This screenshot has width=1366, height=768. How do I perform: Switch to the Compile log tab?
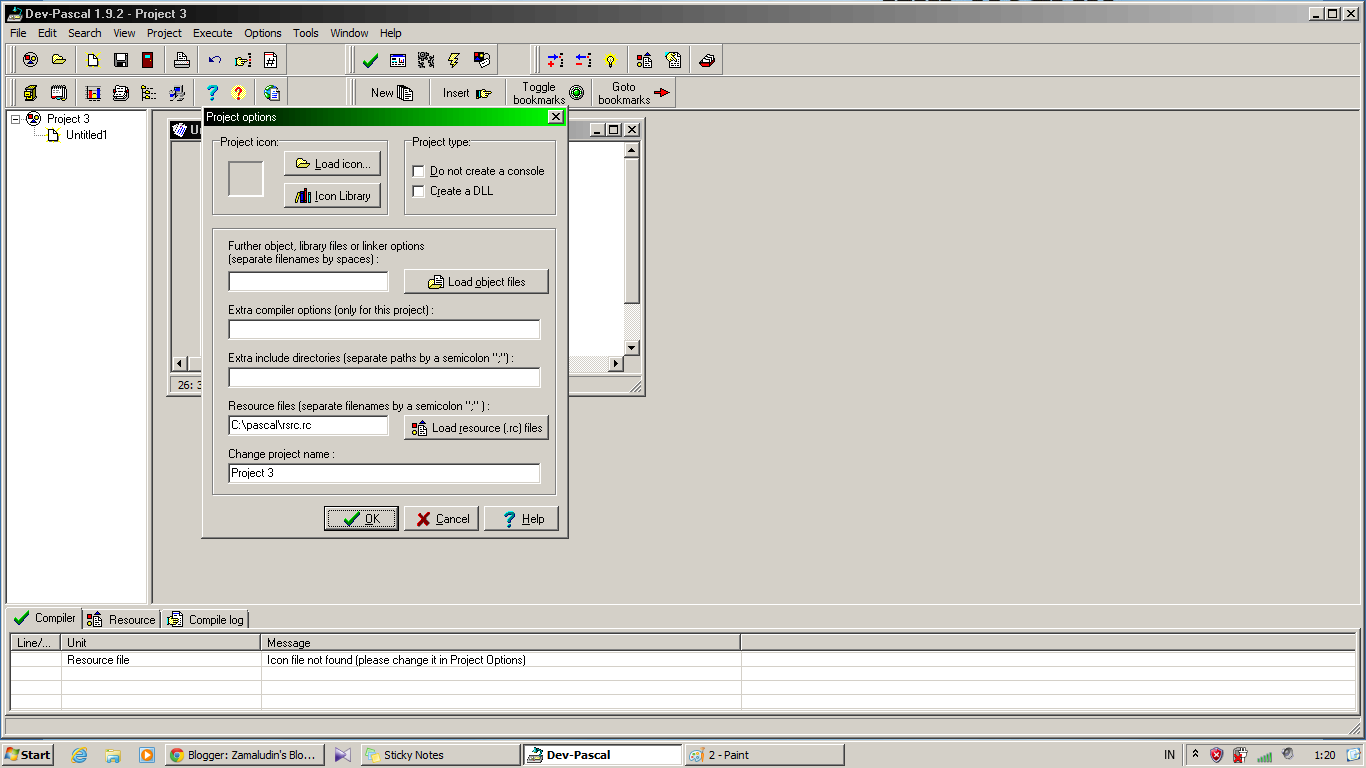point(205,619)
